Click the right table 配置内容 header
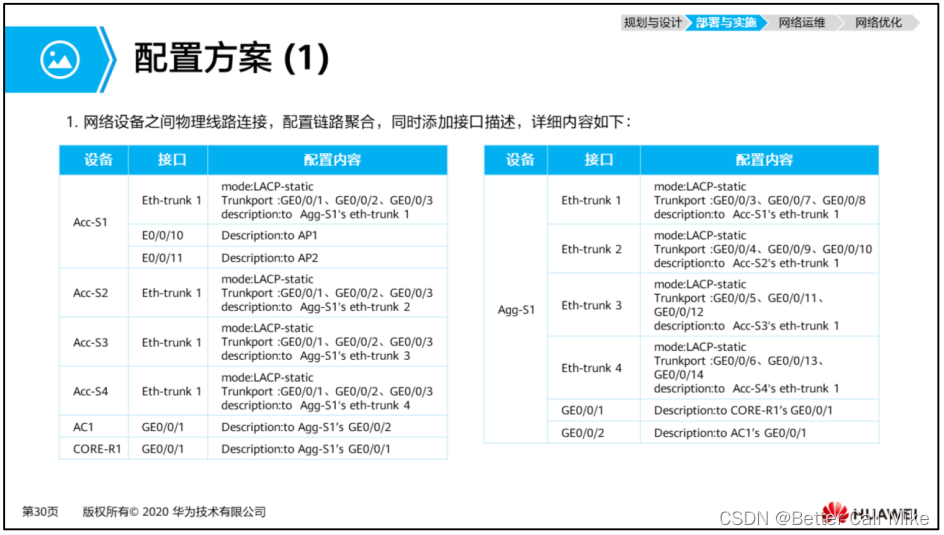The image size is (944, 535). click(760, 160)
